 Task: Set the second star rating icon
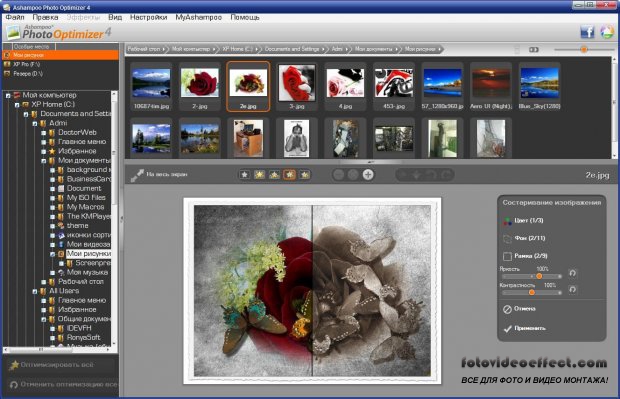coord(259,174)
